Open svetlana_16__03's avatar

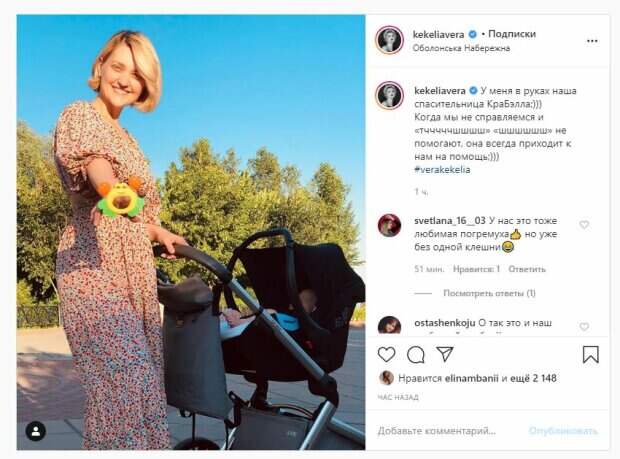[x=389, y=226]
